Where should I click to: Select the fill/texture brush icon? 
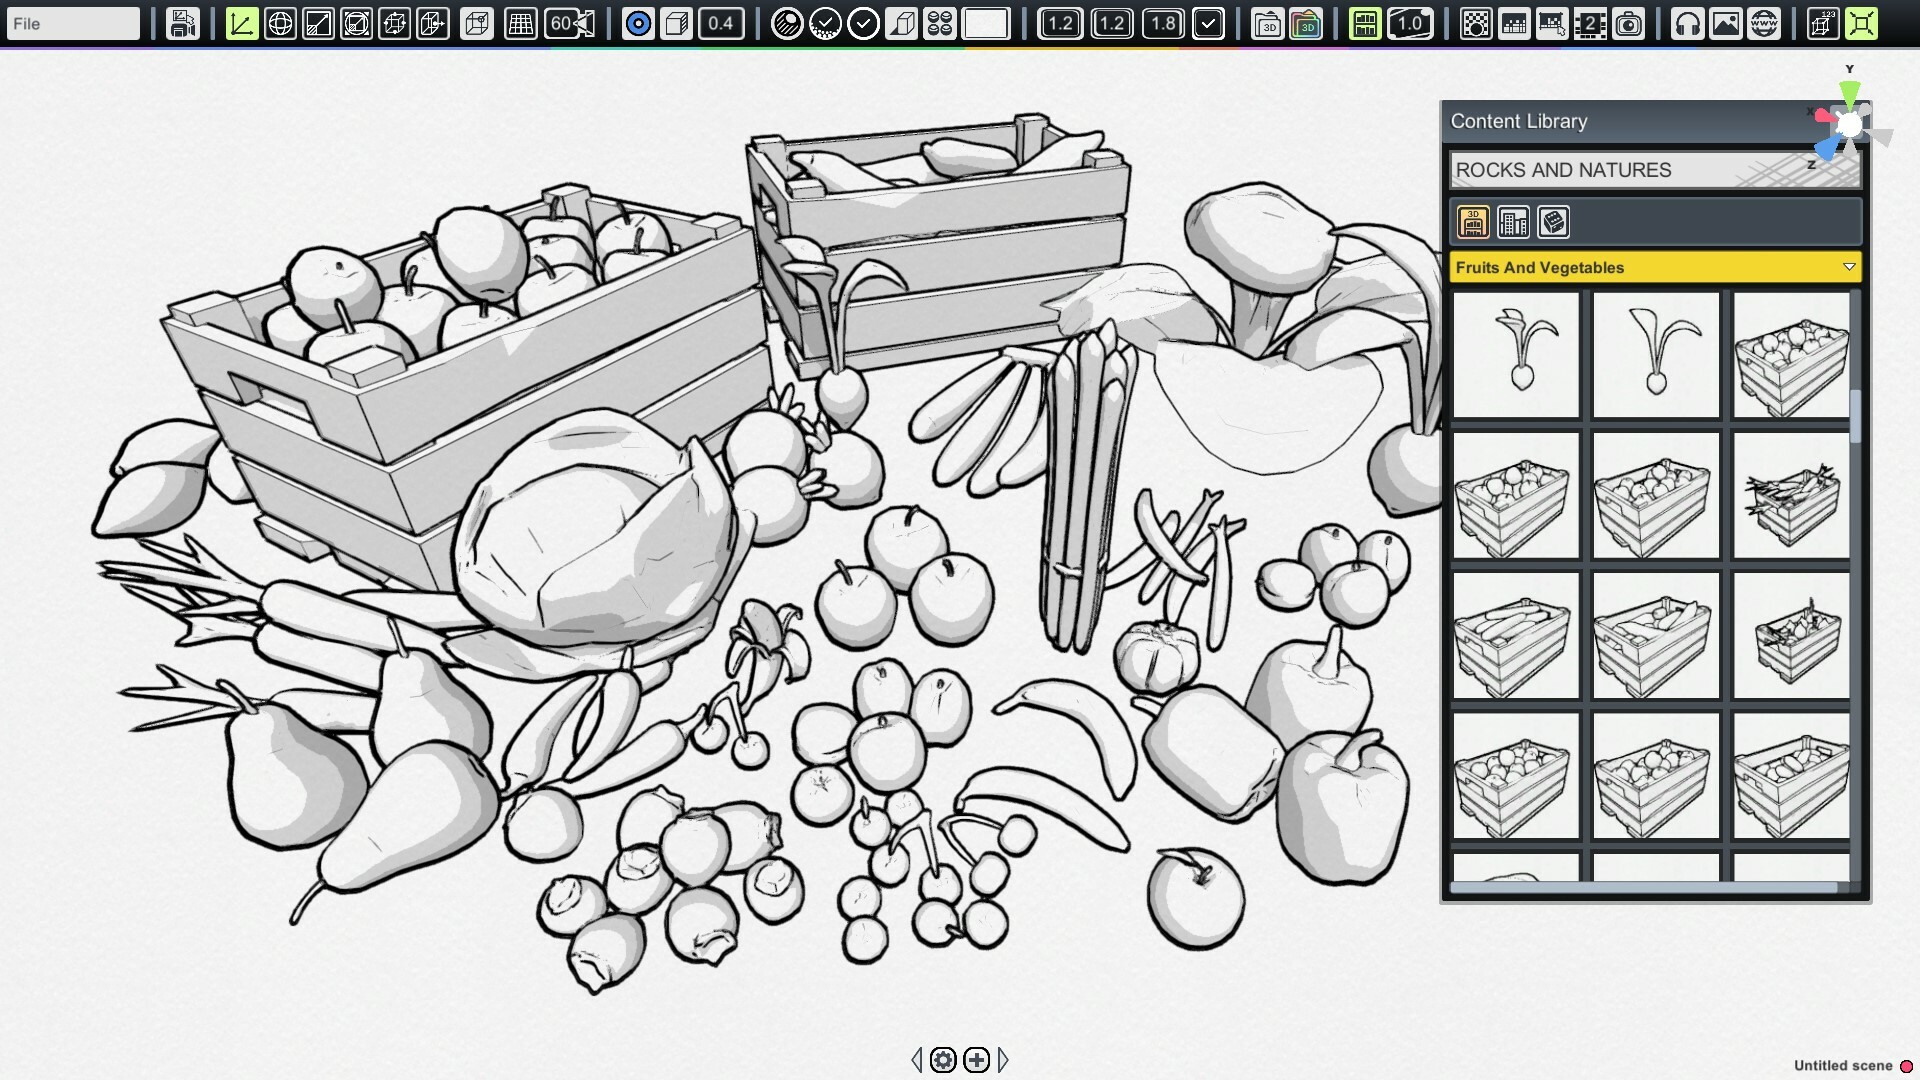click(787, 22)
